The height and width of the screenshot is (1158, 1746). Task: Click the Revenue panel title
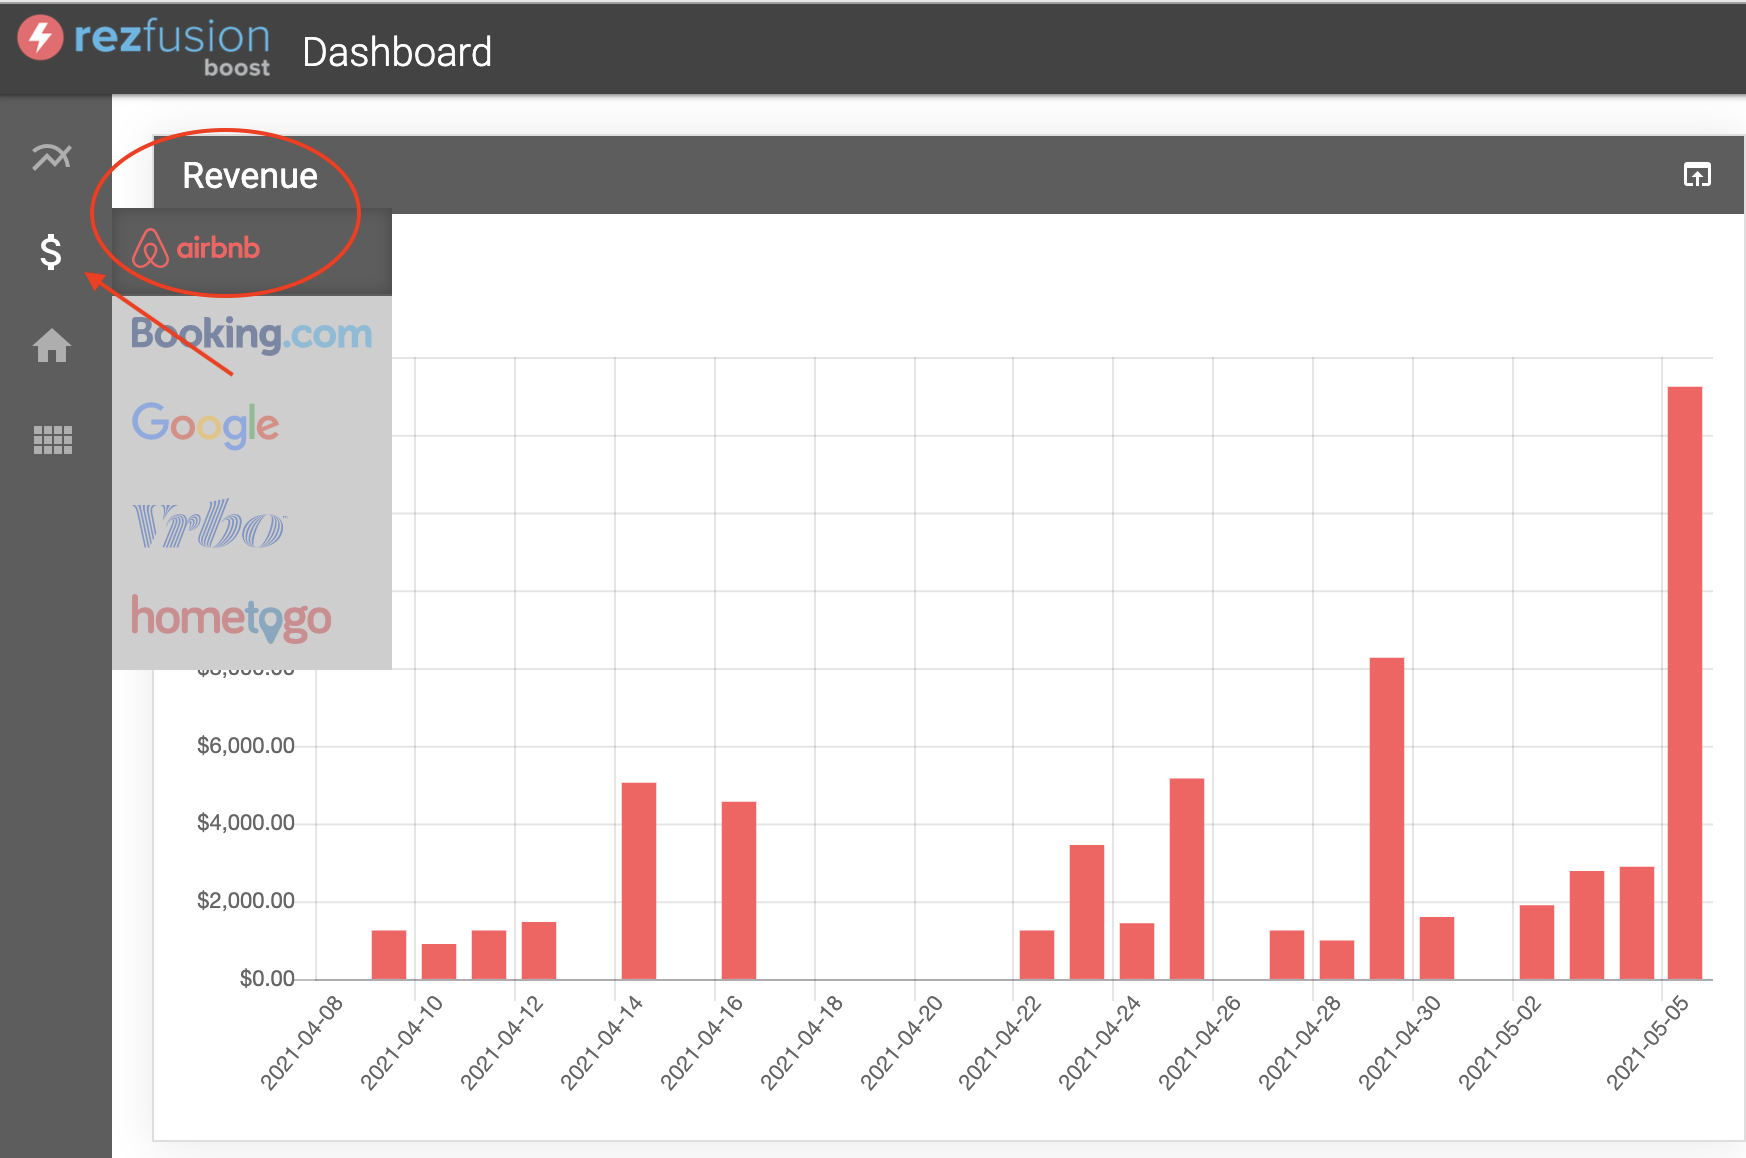click(250, 176)
